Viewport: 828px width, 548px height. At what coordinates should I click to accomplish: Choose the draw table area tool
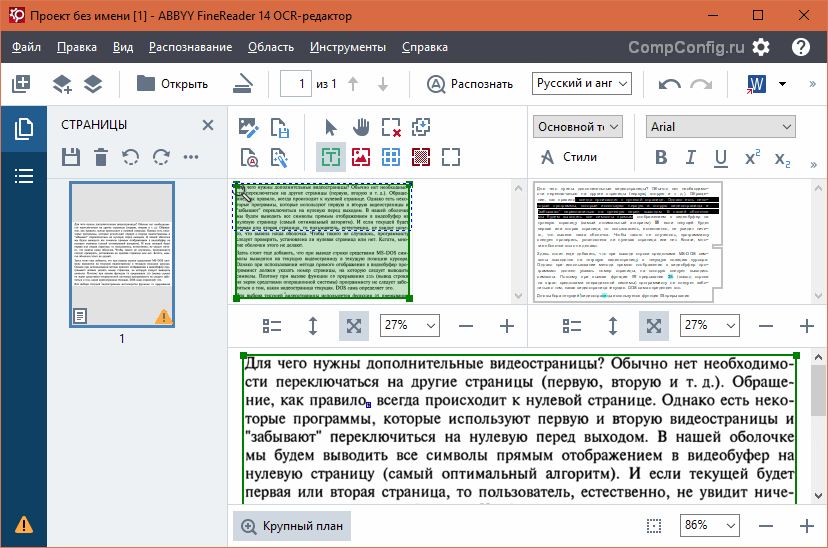click(391, 157)
